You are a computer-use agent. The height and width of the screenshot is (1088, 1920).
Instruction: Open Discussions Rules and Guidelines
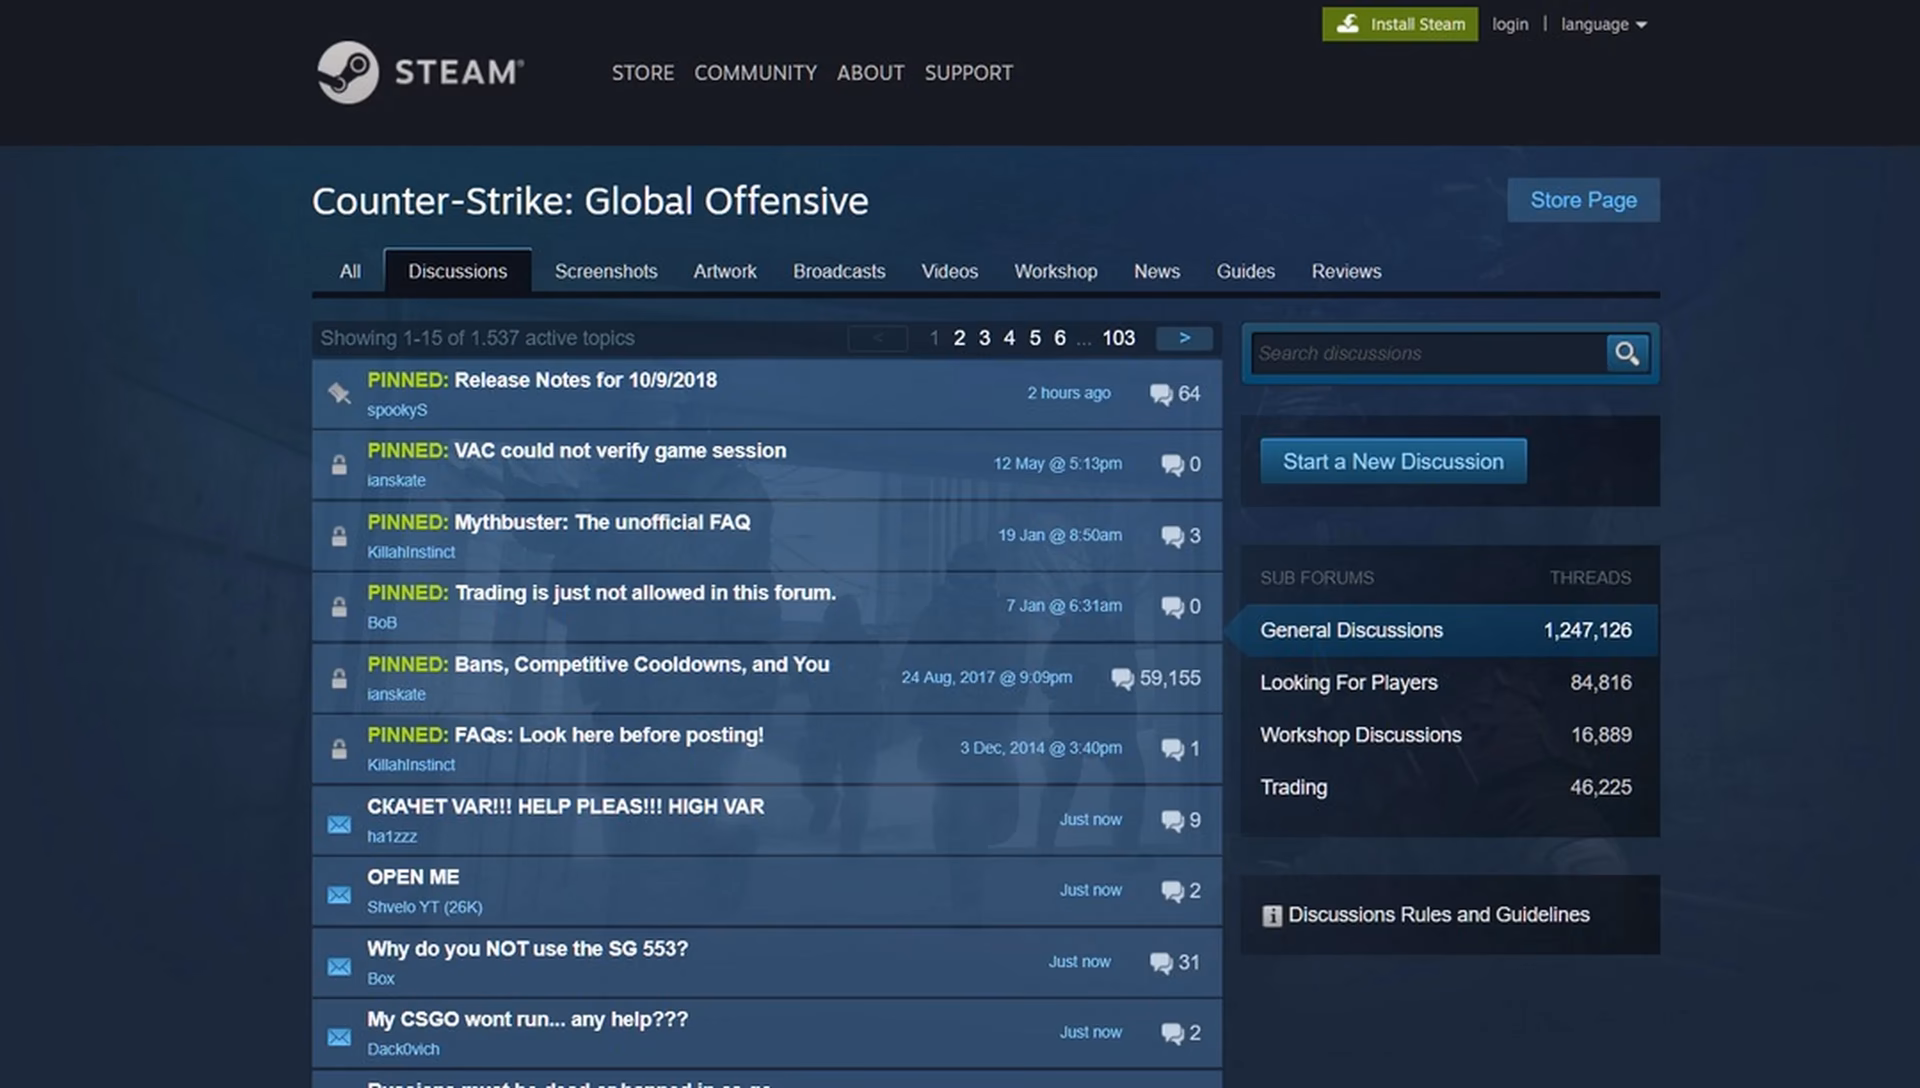pyautogui.click(x=1438, y=915)
